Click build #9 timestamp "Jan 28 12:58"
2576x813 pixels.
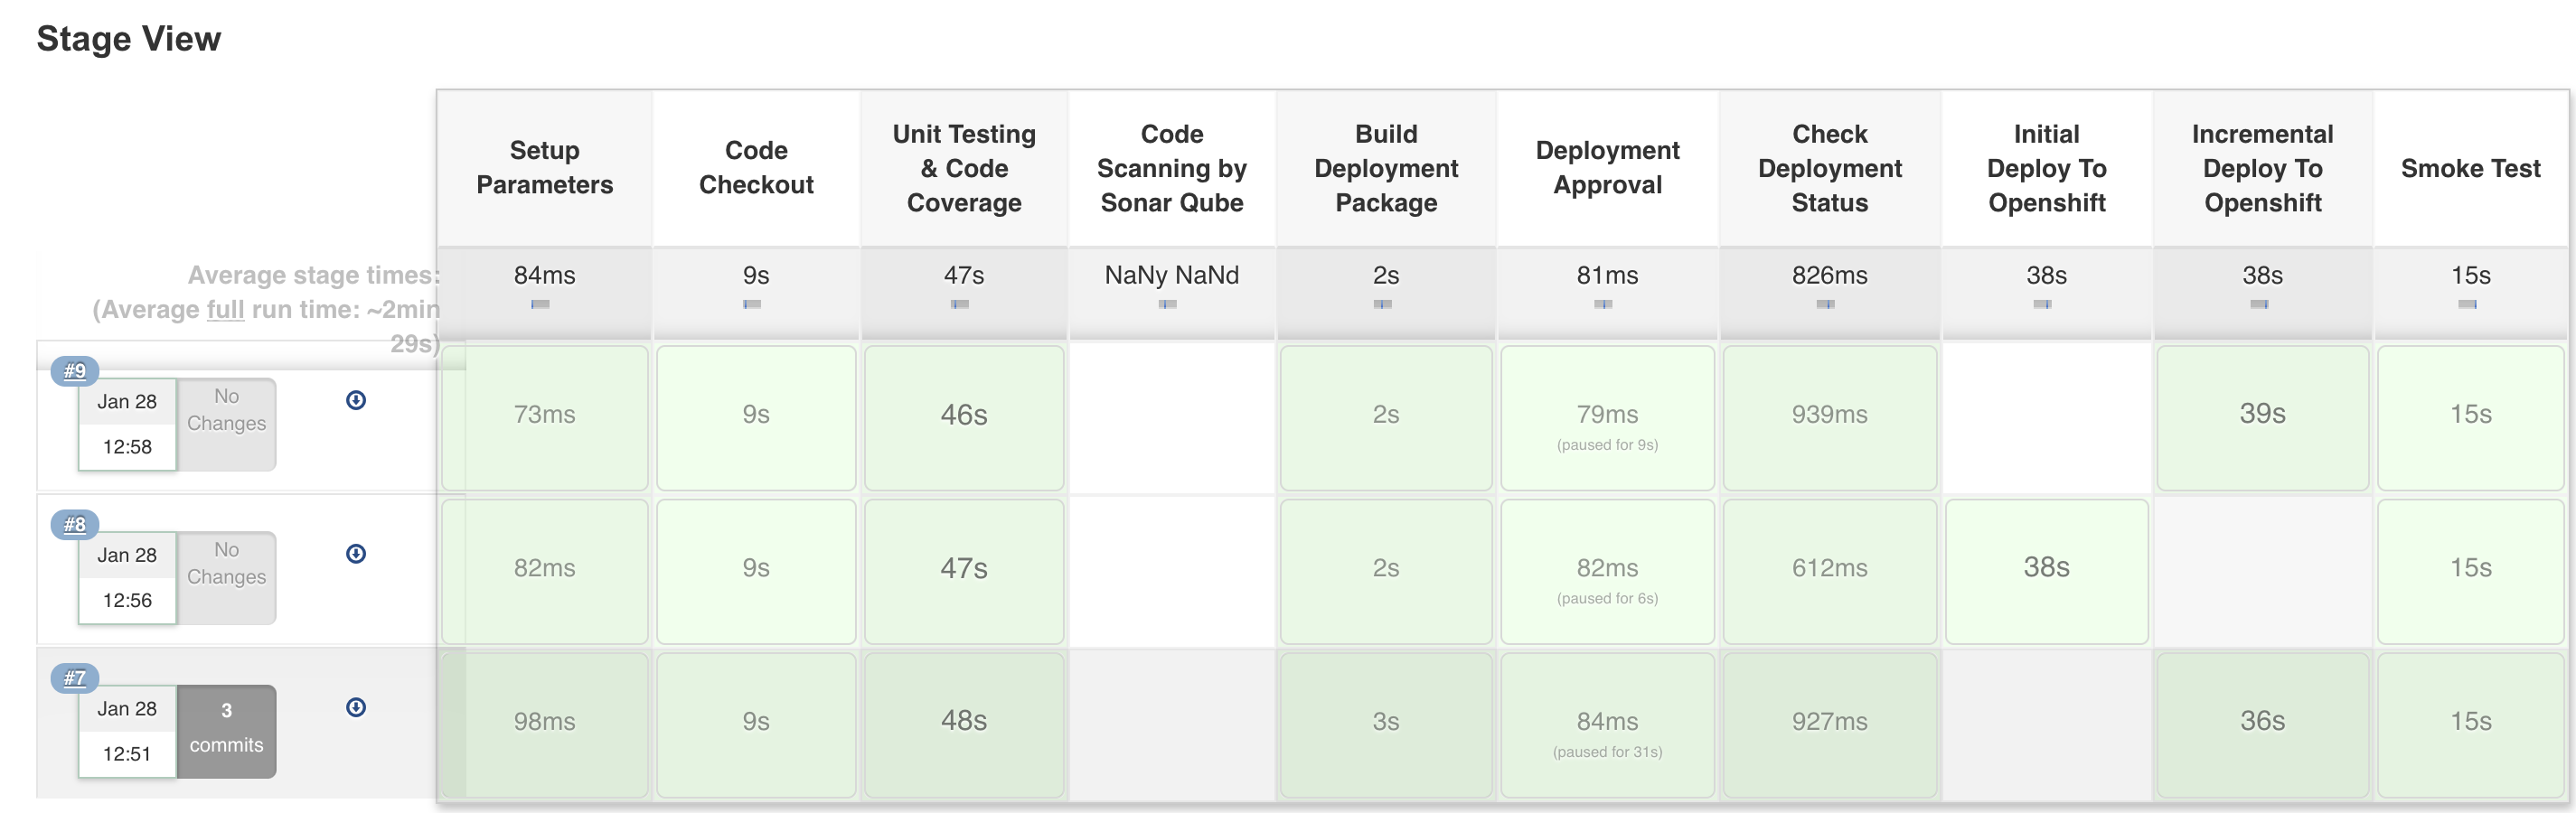coord(127,424)
